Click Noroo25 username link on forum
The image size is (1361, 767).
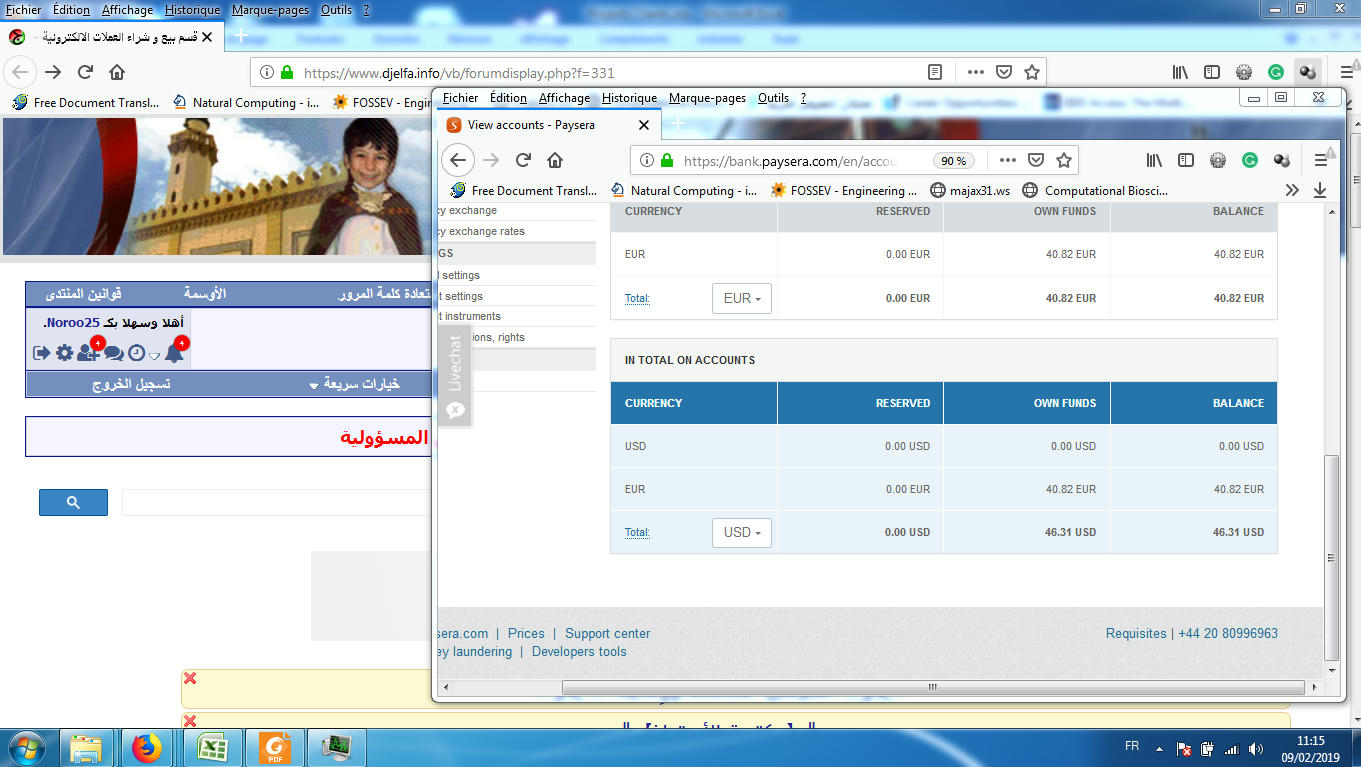71,323
